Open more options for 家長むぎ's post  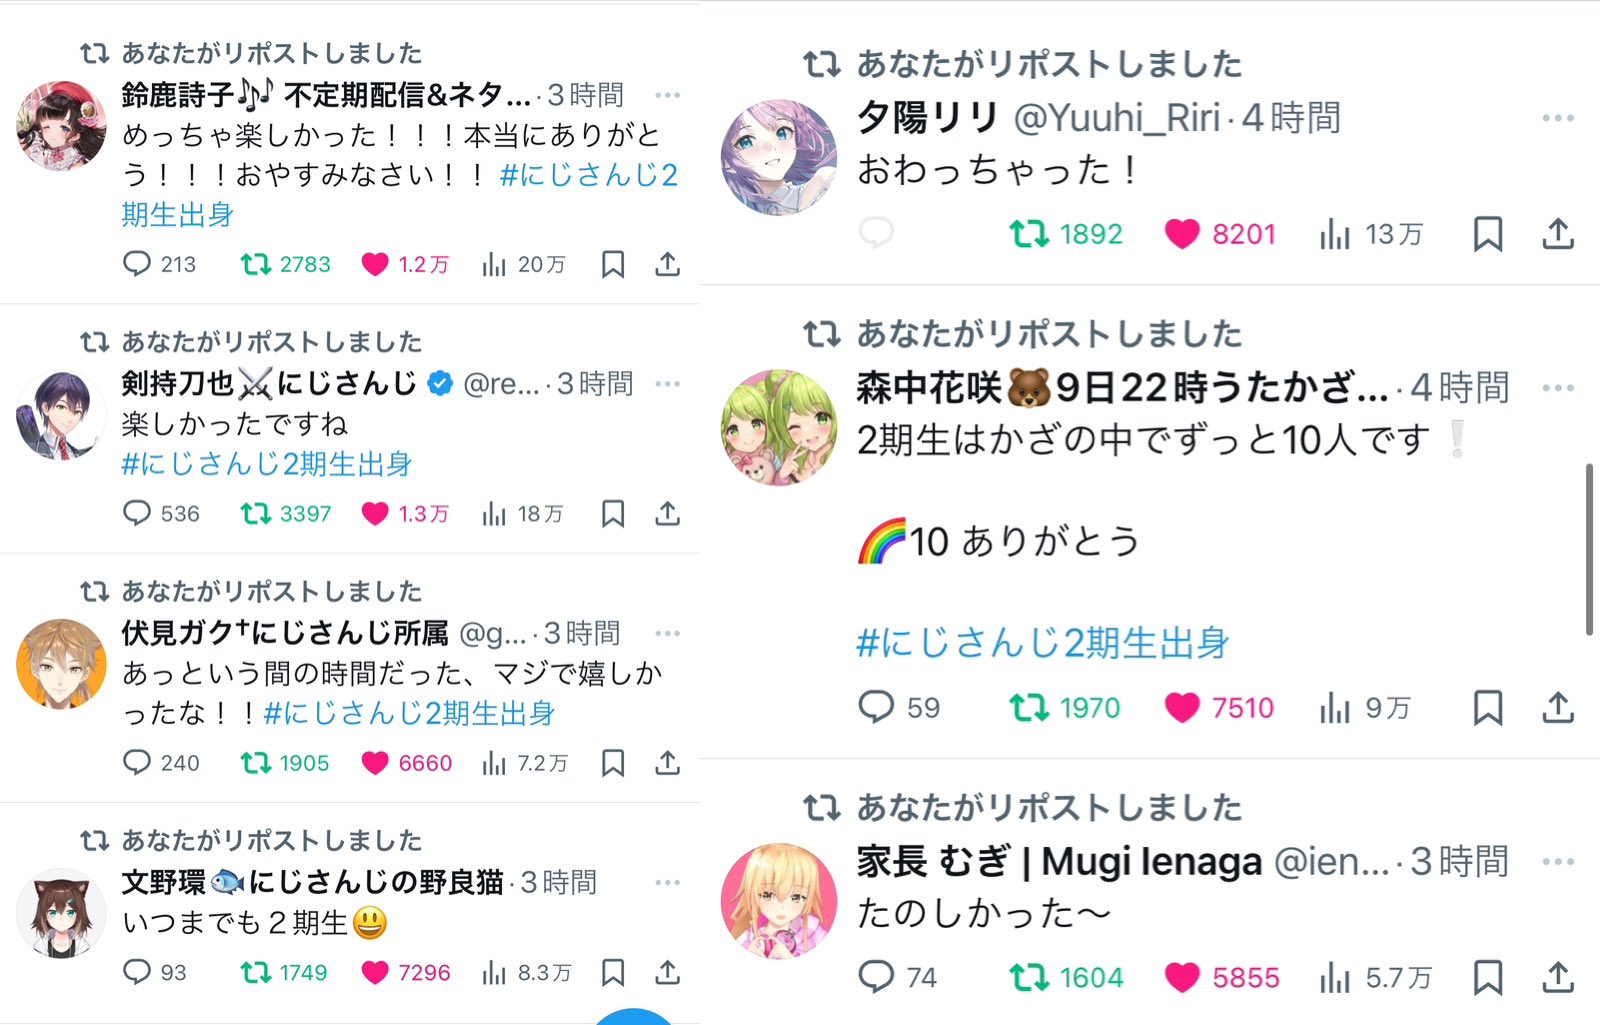coord(1558,862)
